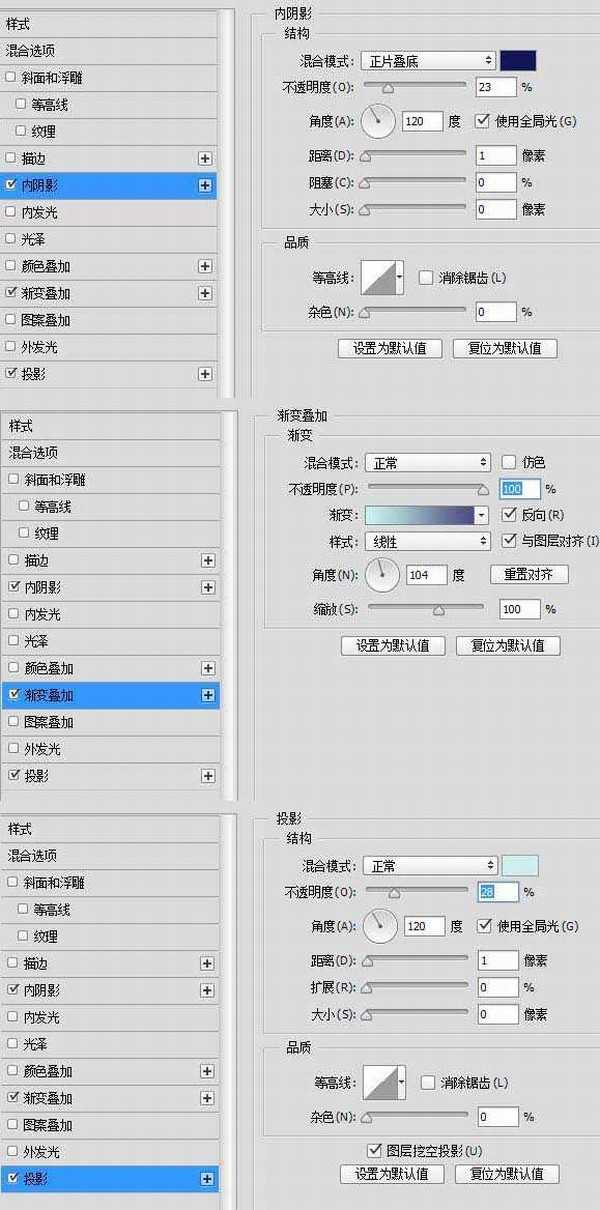This screenshot has width=600, height=1210.
Task: Click 等高线 contour thumbnail in 投影 settings
Action: 379,1083
